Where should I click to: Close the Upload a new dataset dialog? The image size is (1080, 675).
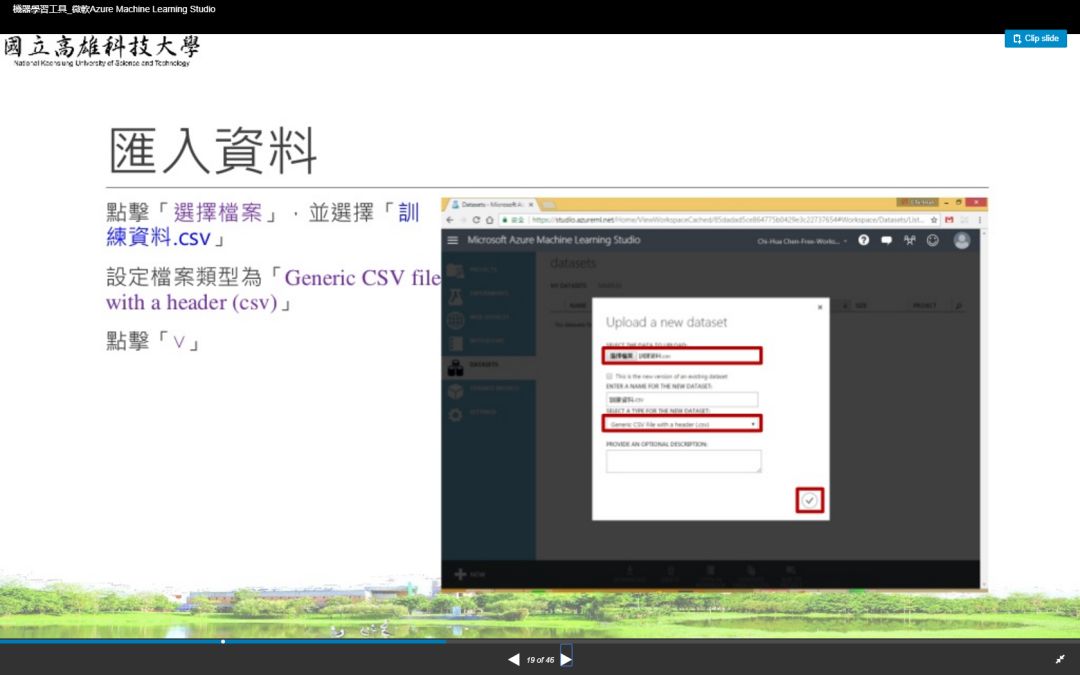pos(820,307)
